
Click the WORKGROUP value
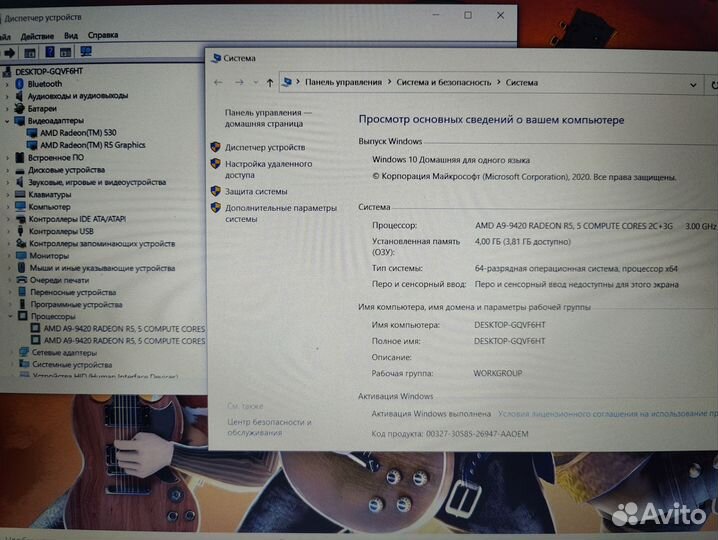point(498,373)
